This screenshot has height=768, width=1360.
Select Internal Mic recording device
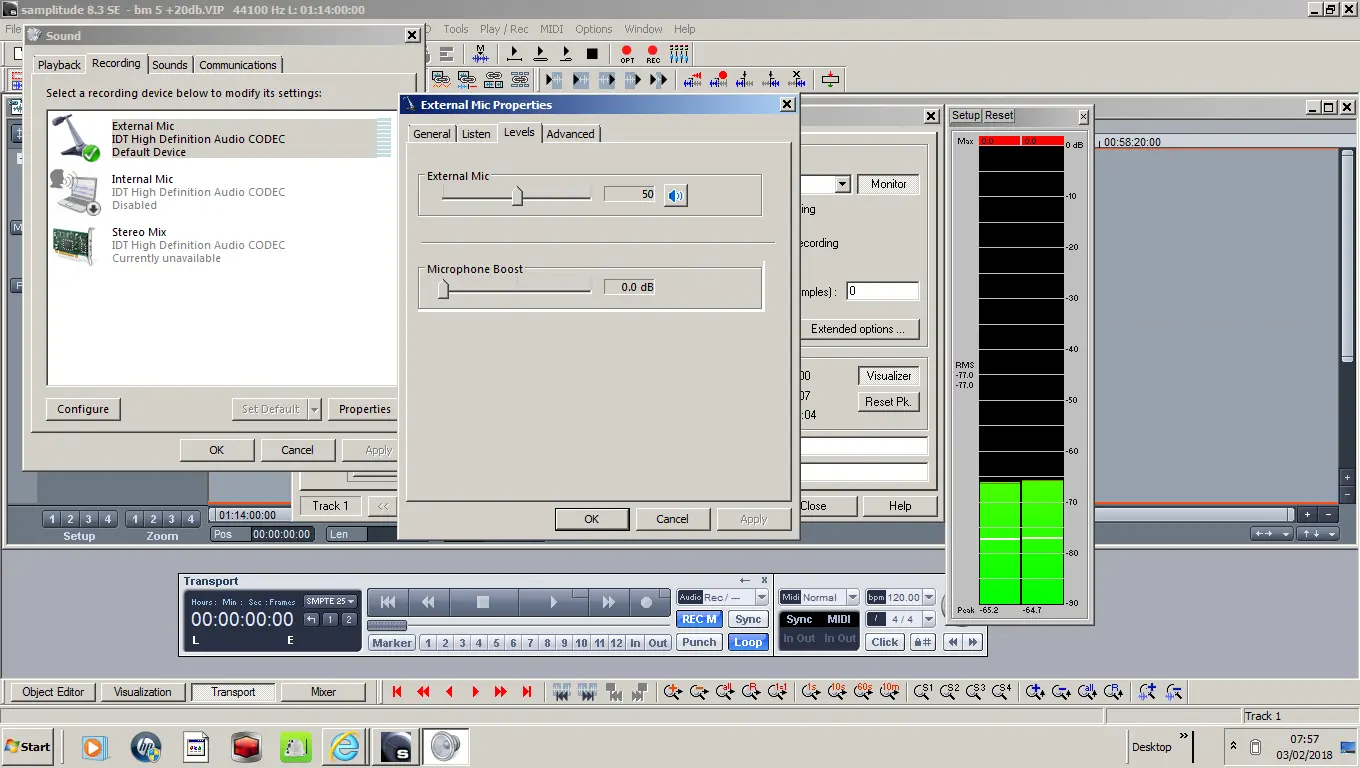click(x=143, y=192)
